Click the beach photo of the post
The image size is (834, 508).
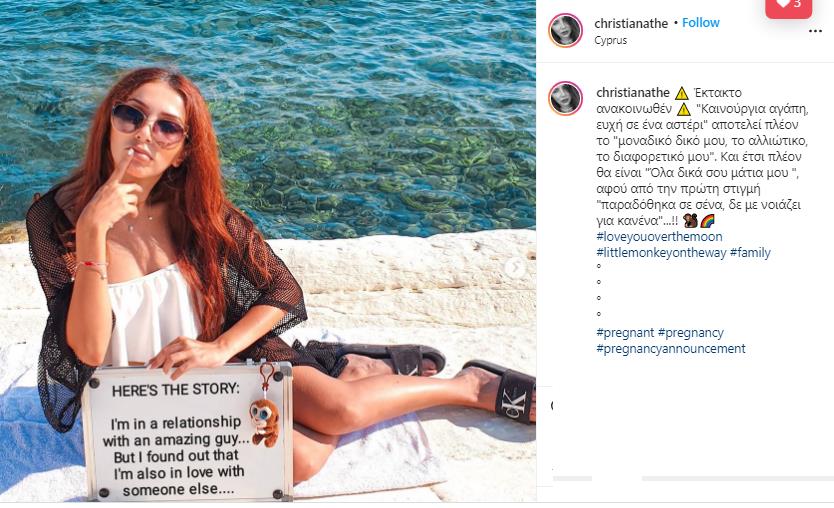tap(268, 251)
